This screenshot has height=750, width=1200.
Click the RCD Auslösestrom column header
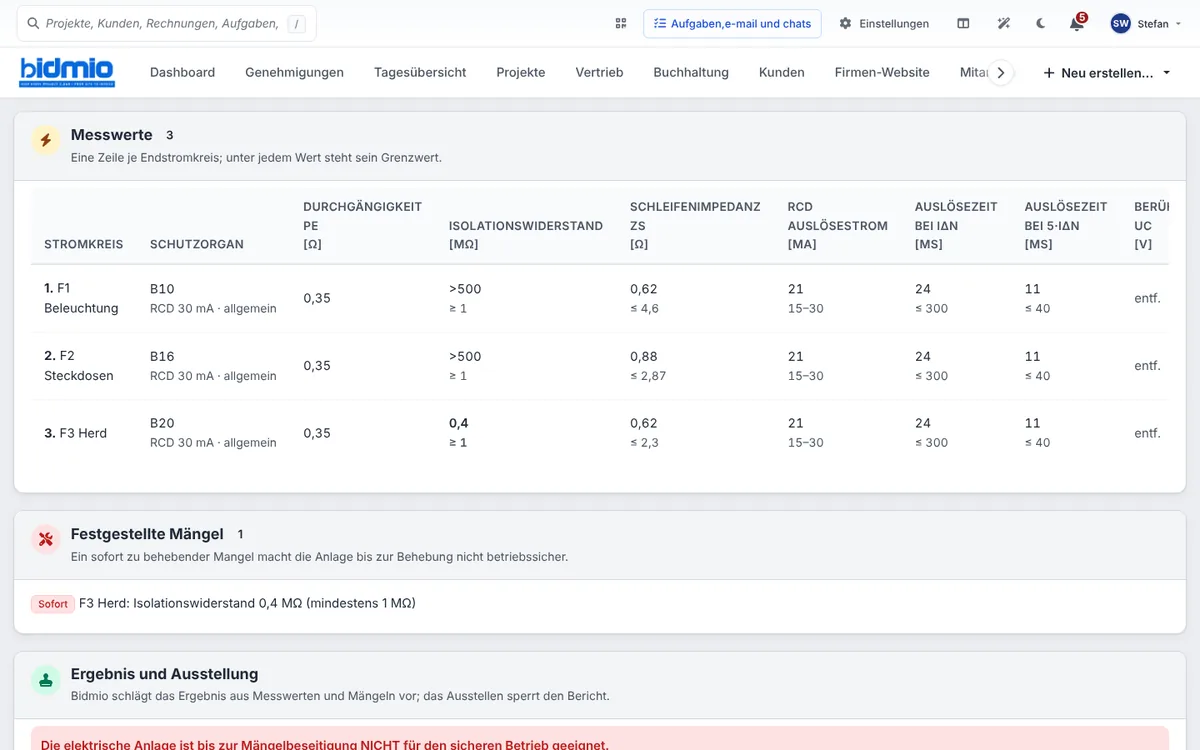click(x=837, y=225)
